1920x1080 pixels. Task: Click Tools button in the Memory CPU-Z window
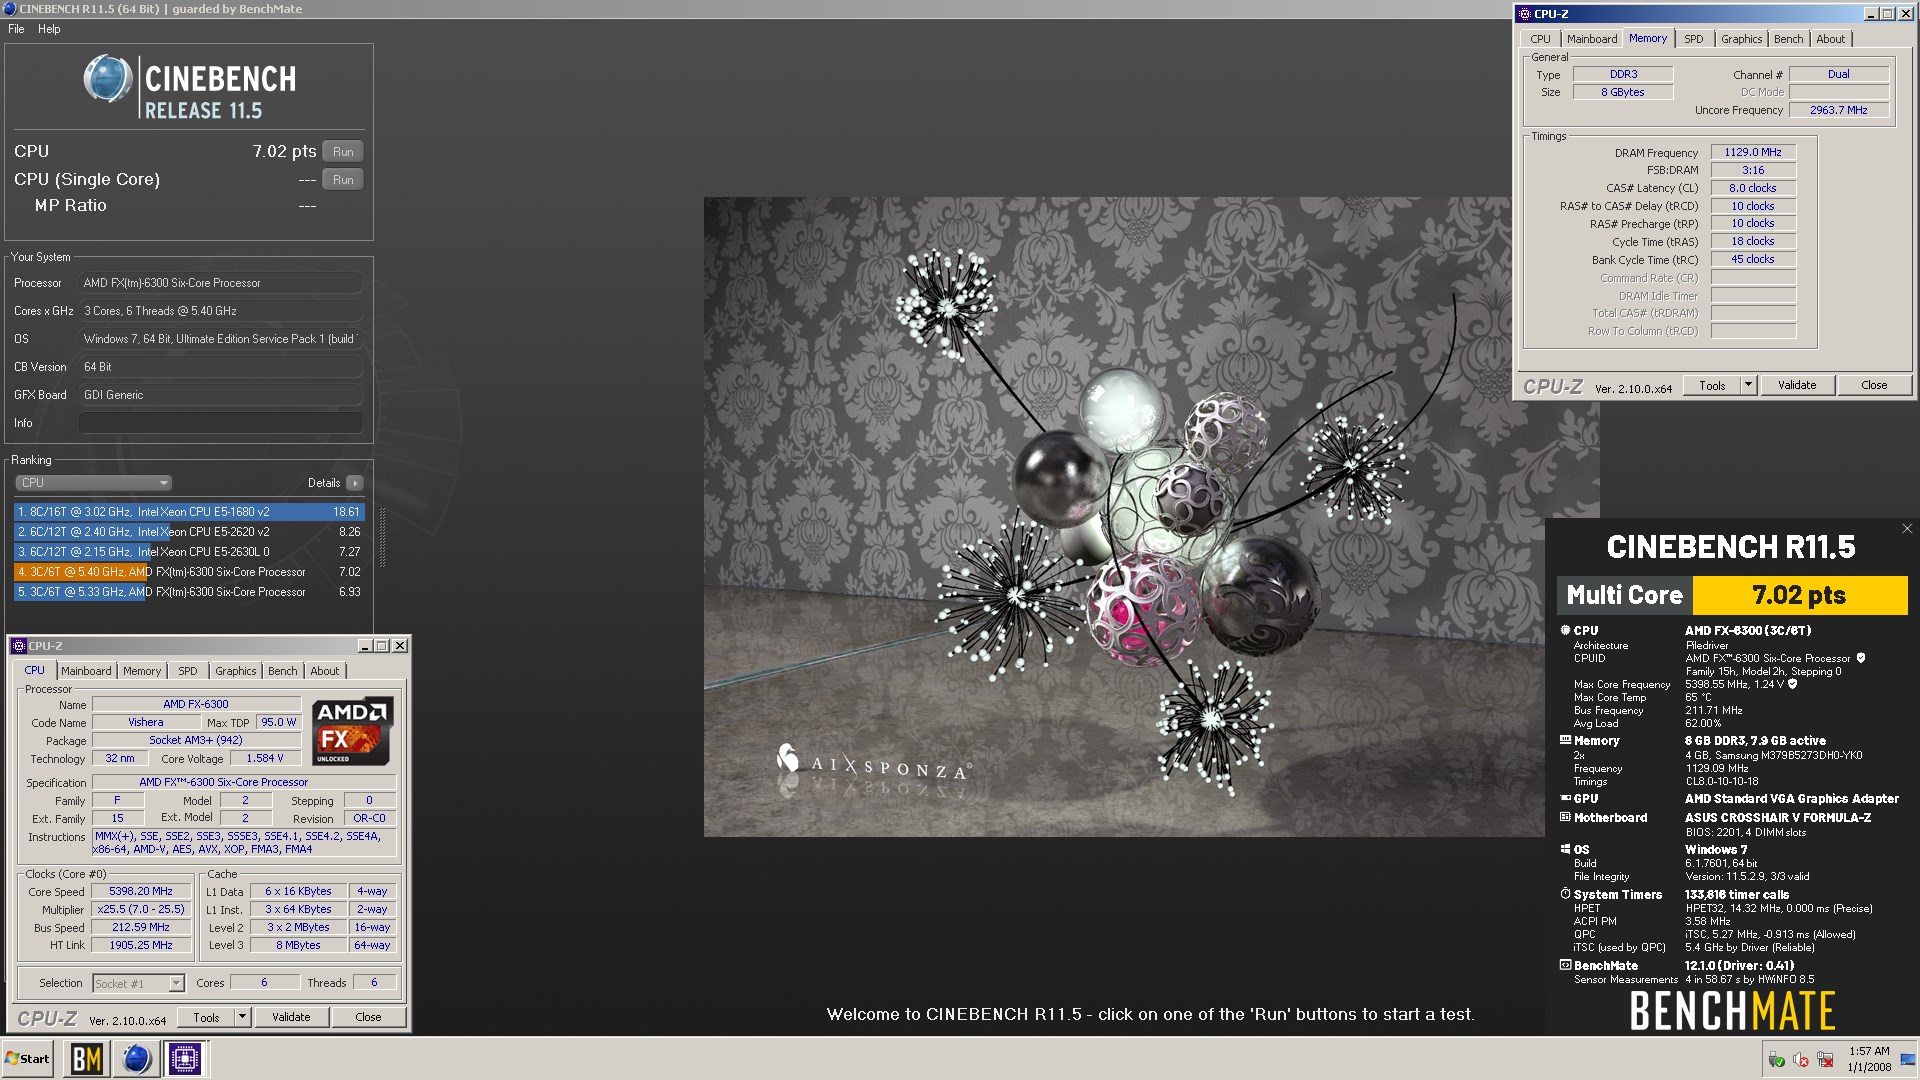point(1713,385)
